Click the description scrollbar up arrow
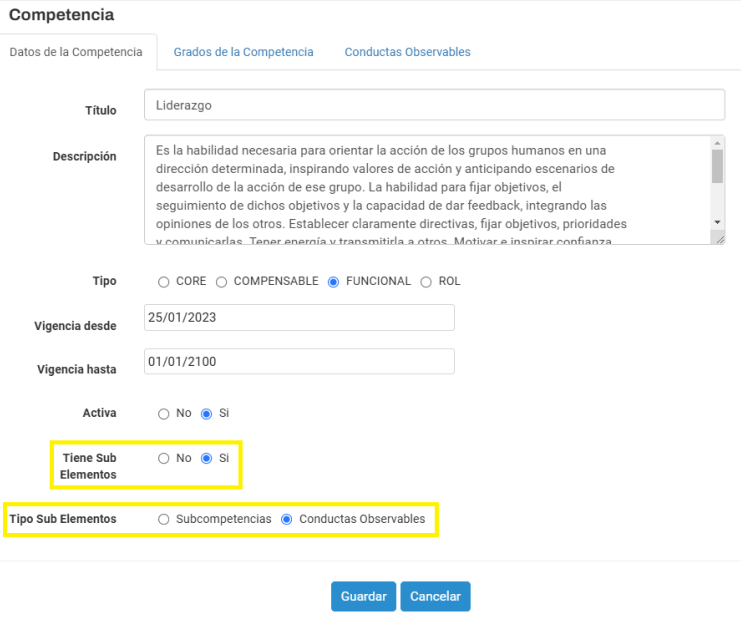This screenshot has height=618, width=741. (x=717, y=143)
